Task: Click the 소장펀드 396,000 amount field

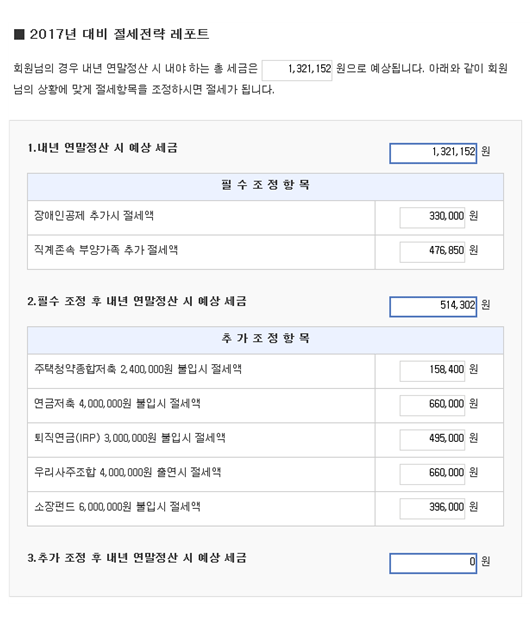Action: (x=432, y=509)
